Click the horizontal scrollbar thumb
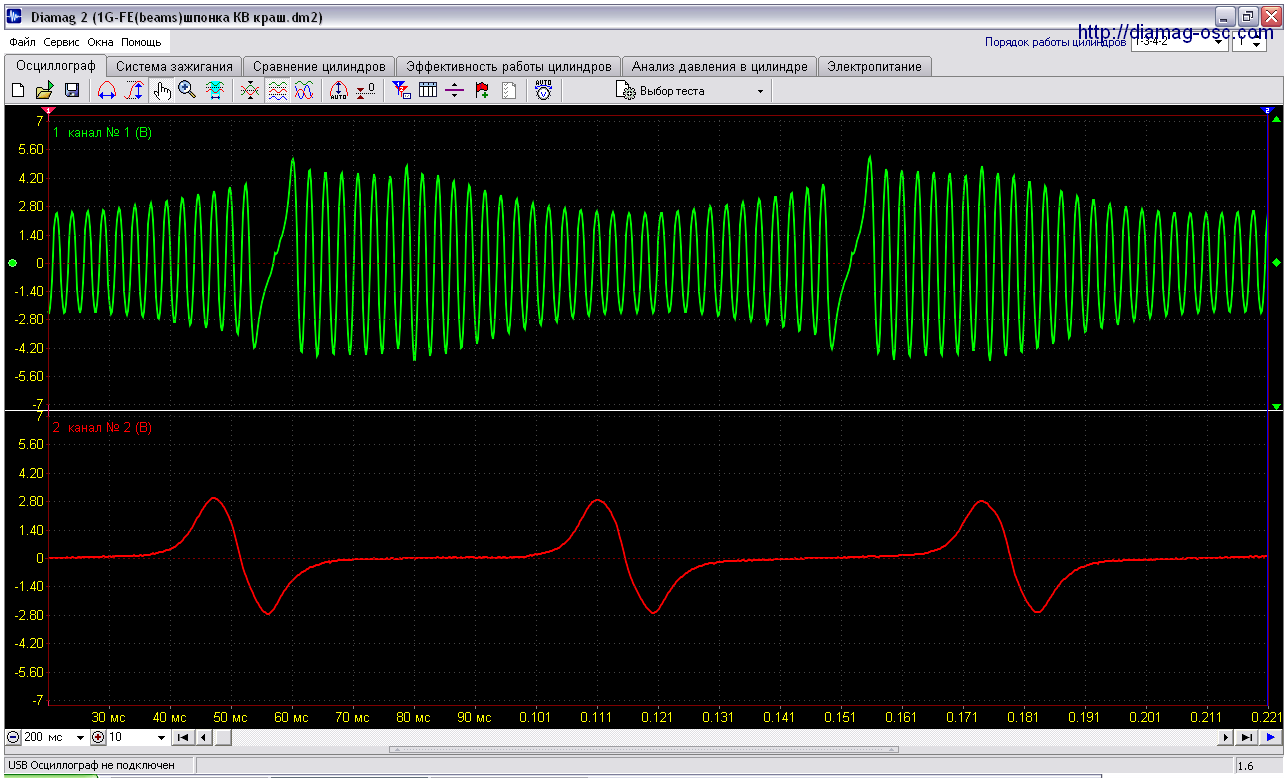Viewport: 1288px width, 778px height. tap(224, 738)
